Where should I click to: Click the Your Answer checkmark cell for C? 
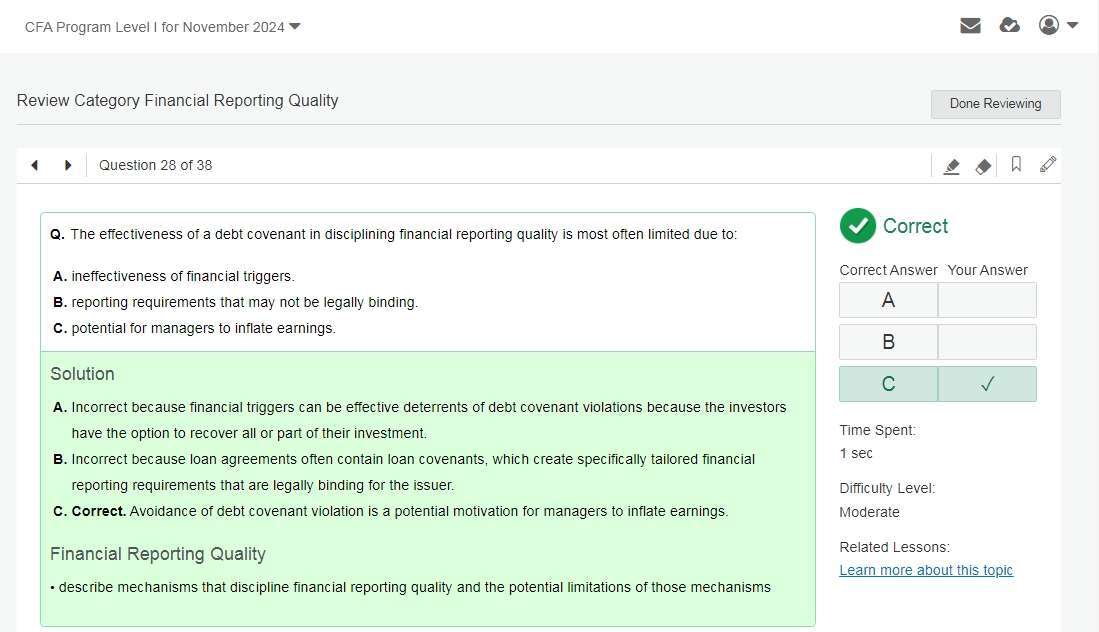pos(987,384)
